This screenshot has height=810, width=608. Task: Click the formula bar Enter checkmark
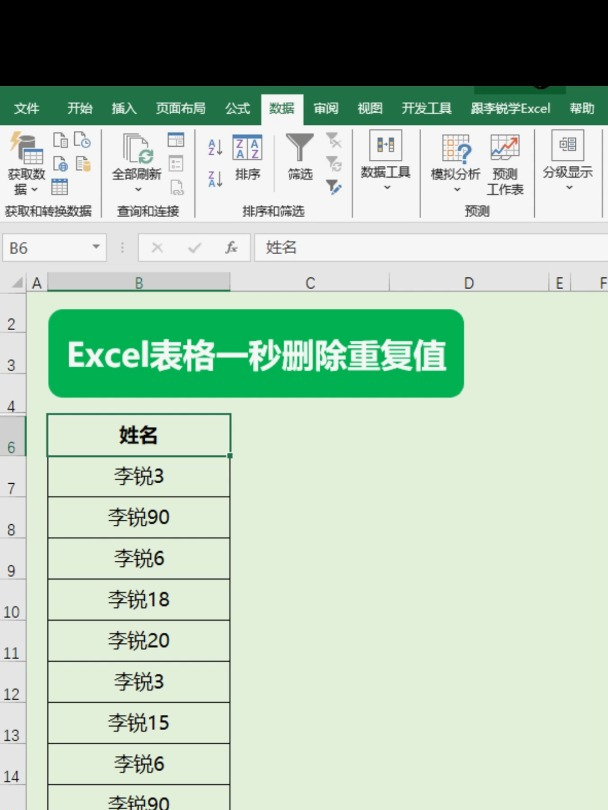tap(194, 248)
